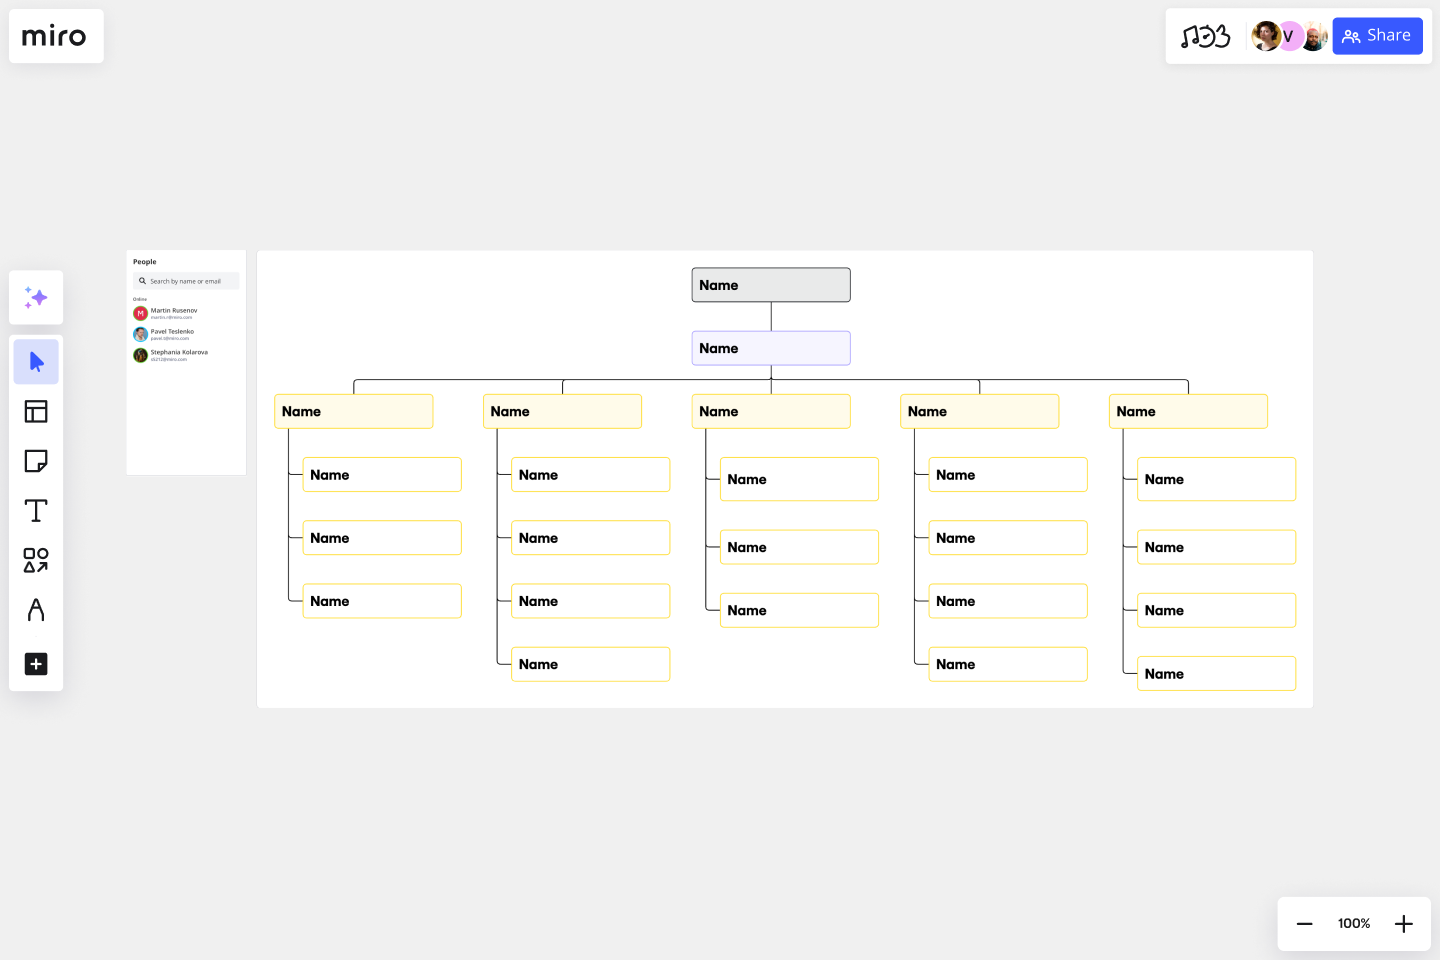Zoom in with the plus control
This screenshot has width=1440, height=960.
[x=1403, y=923]
